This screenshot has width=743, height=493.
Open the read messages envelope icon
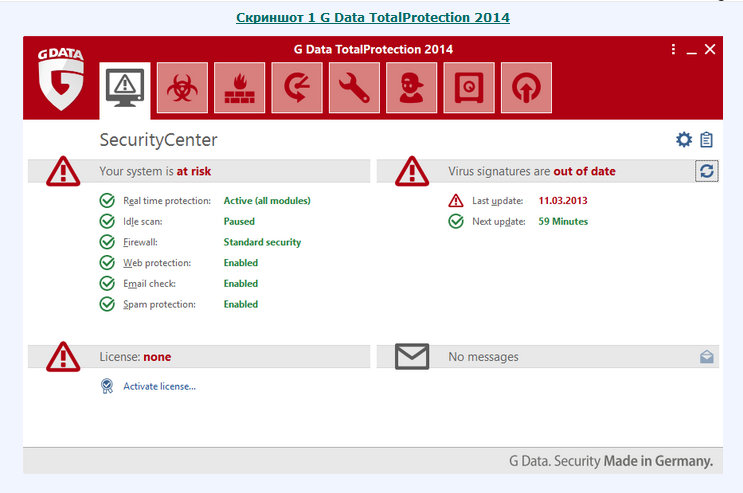click(x=707, y=356)
